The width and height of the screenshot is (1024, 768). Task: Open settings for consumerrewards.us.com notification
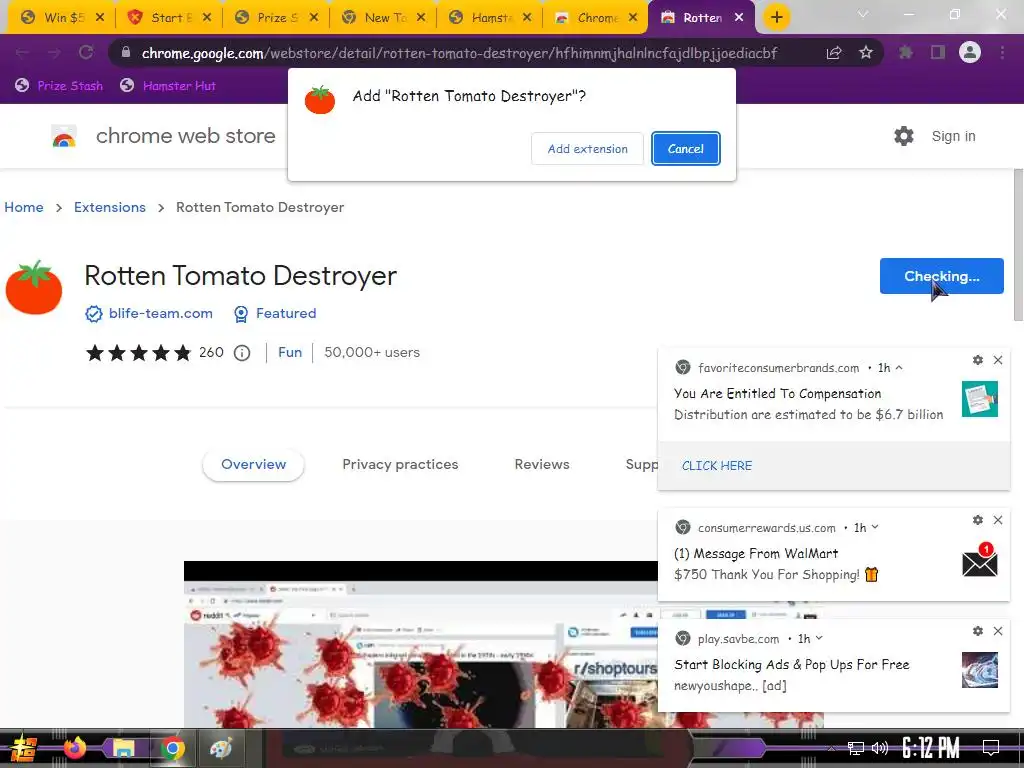(x=978, y=520)
